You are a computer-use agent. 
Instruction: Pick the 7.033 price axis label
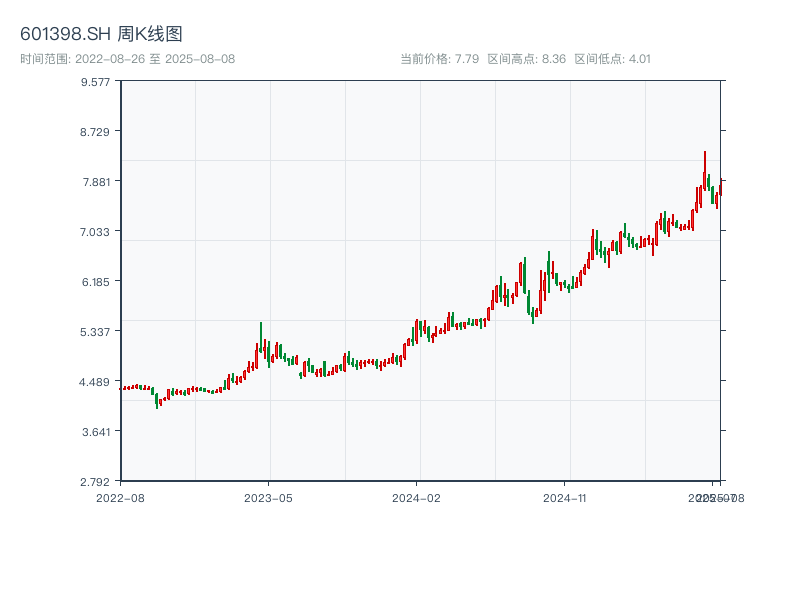pyautogui.click(x=96, y=231)
